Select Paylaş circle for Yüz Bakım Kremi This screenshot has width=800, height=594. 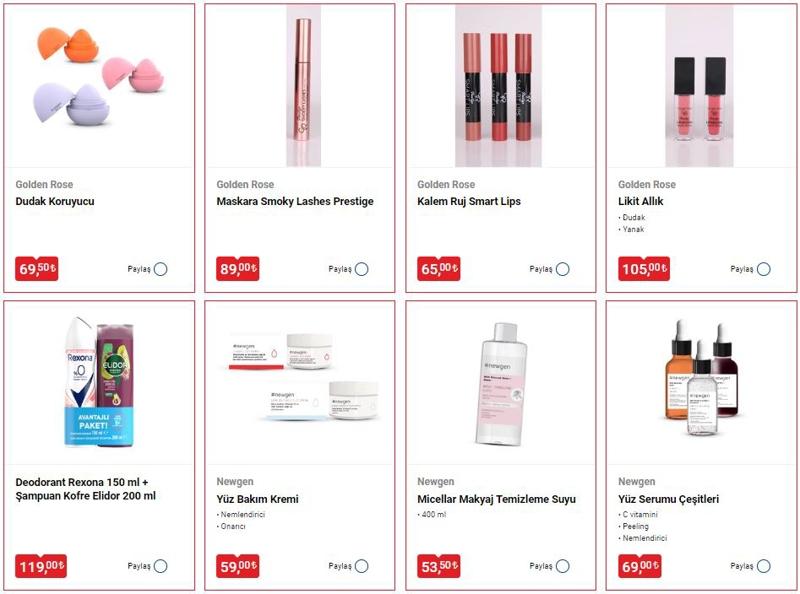[x=362, y=566]
